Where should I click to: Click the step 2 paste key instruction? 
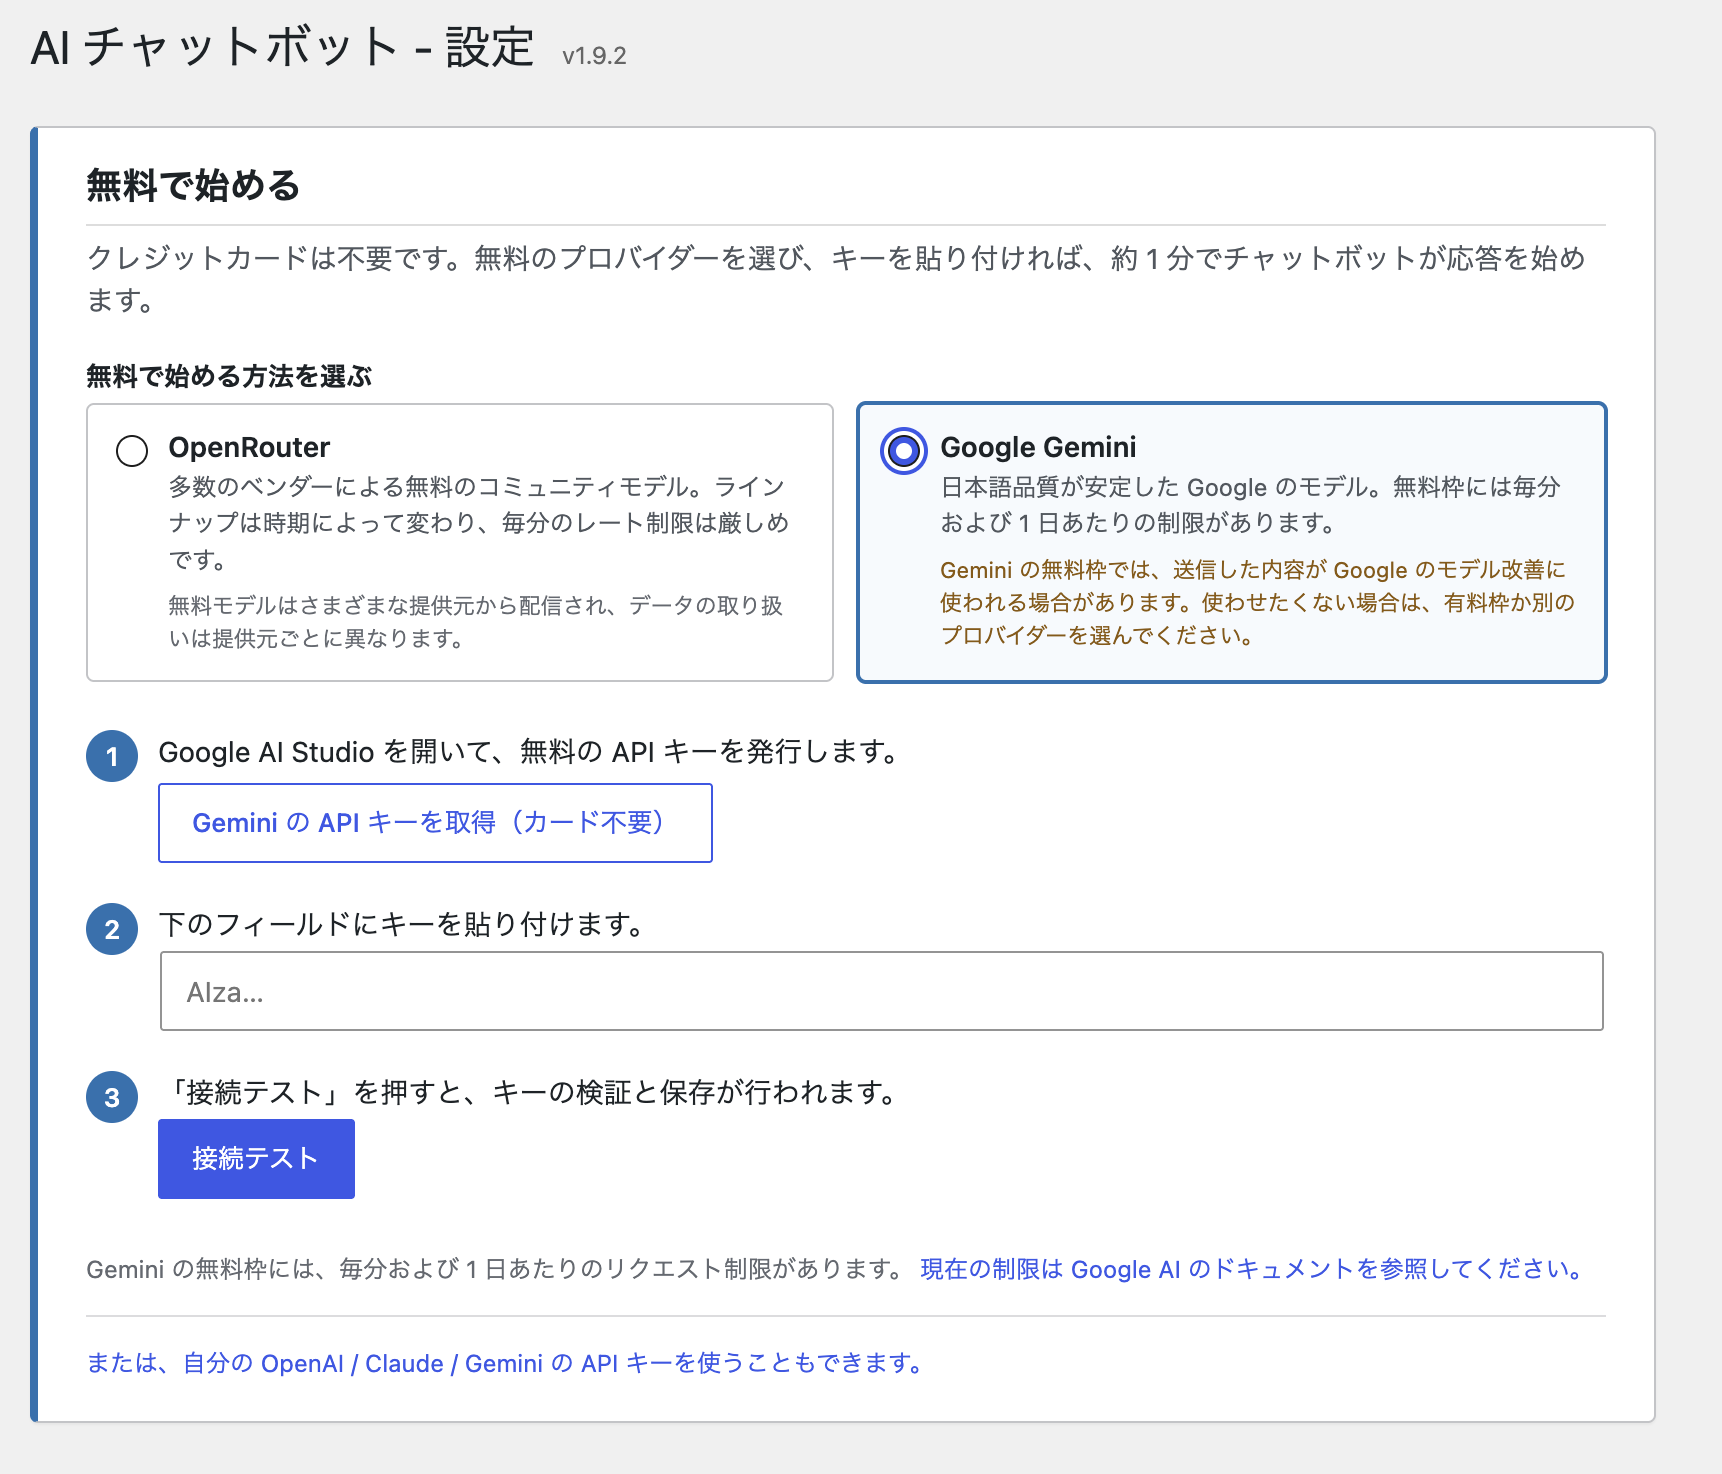pyautogui.click(x=404, y=924)
